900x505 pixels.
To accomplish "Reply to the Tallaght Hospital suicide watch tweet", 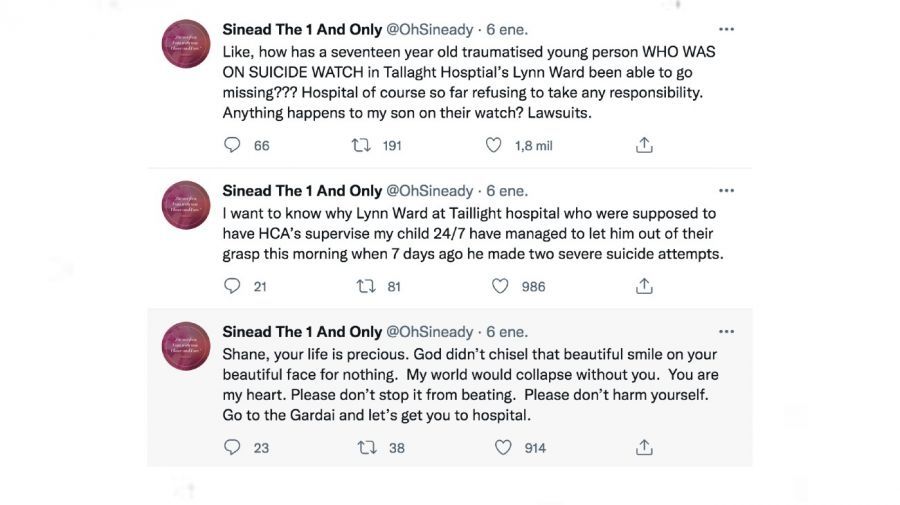I will (x=232, y=145).
